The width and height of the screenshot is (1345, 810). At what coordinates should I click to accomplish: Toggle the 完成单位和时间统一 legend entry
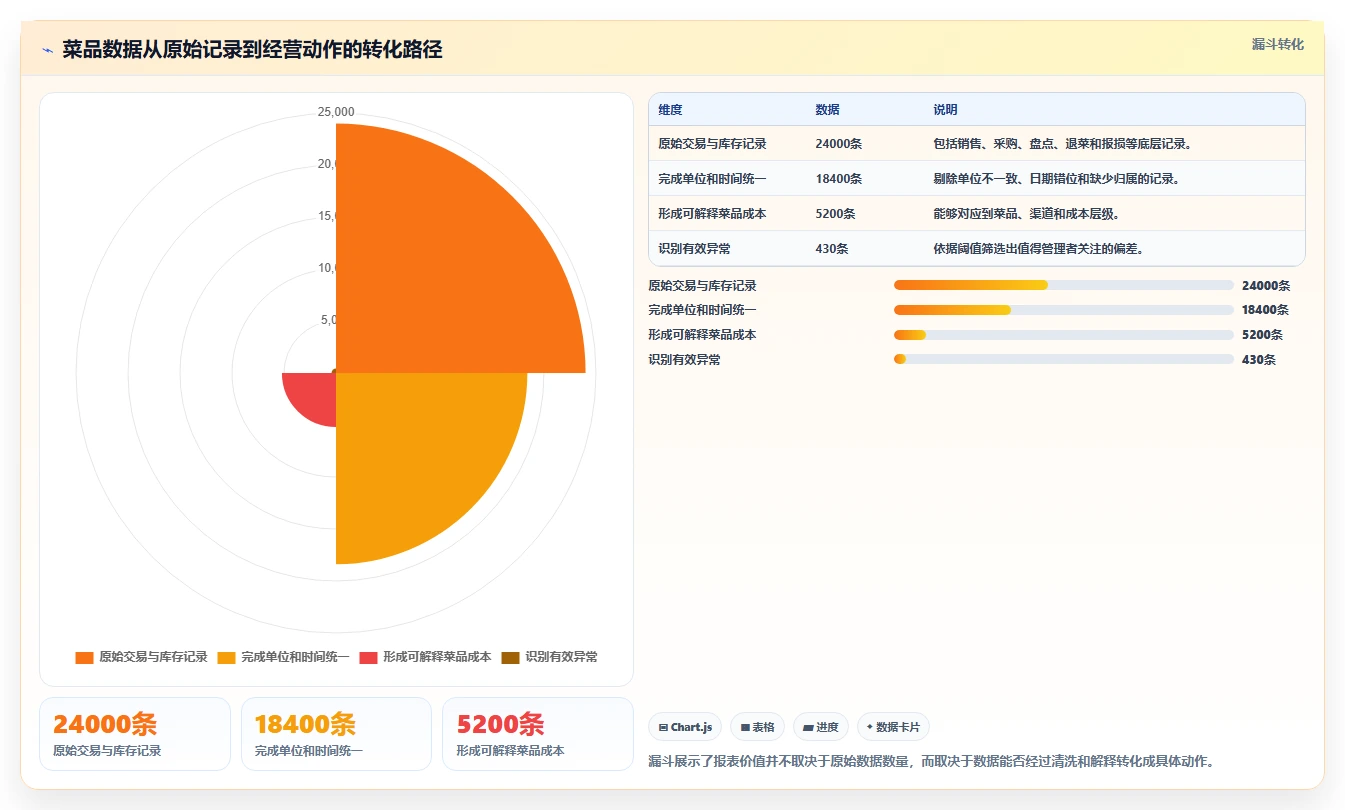tap(283, 657)
